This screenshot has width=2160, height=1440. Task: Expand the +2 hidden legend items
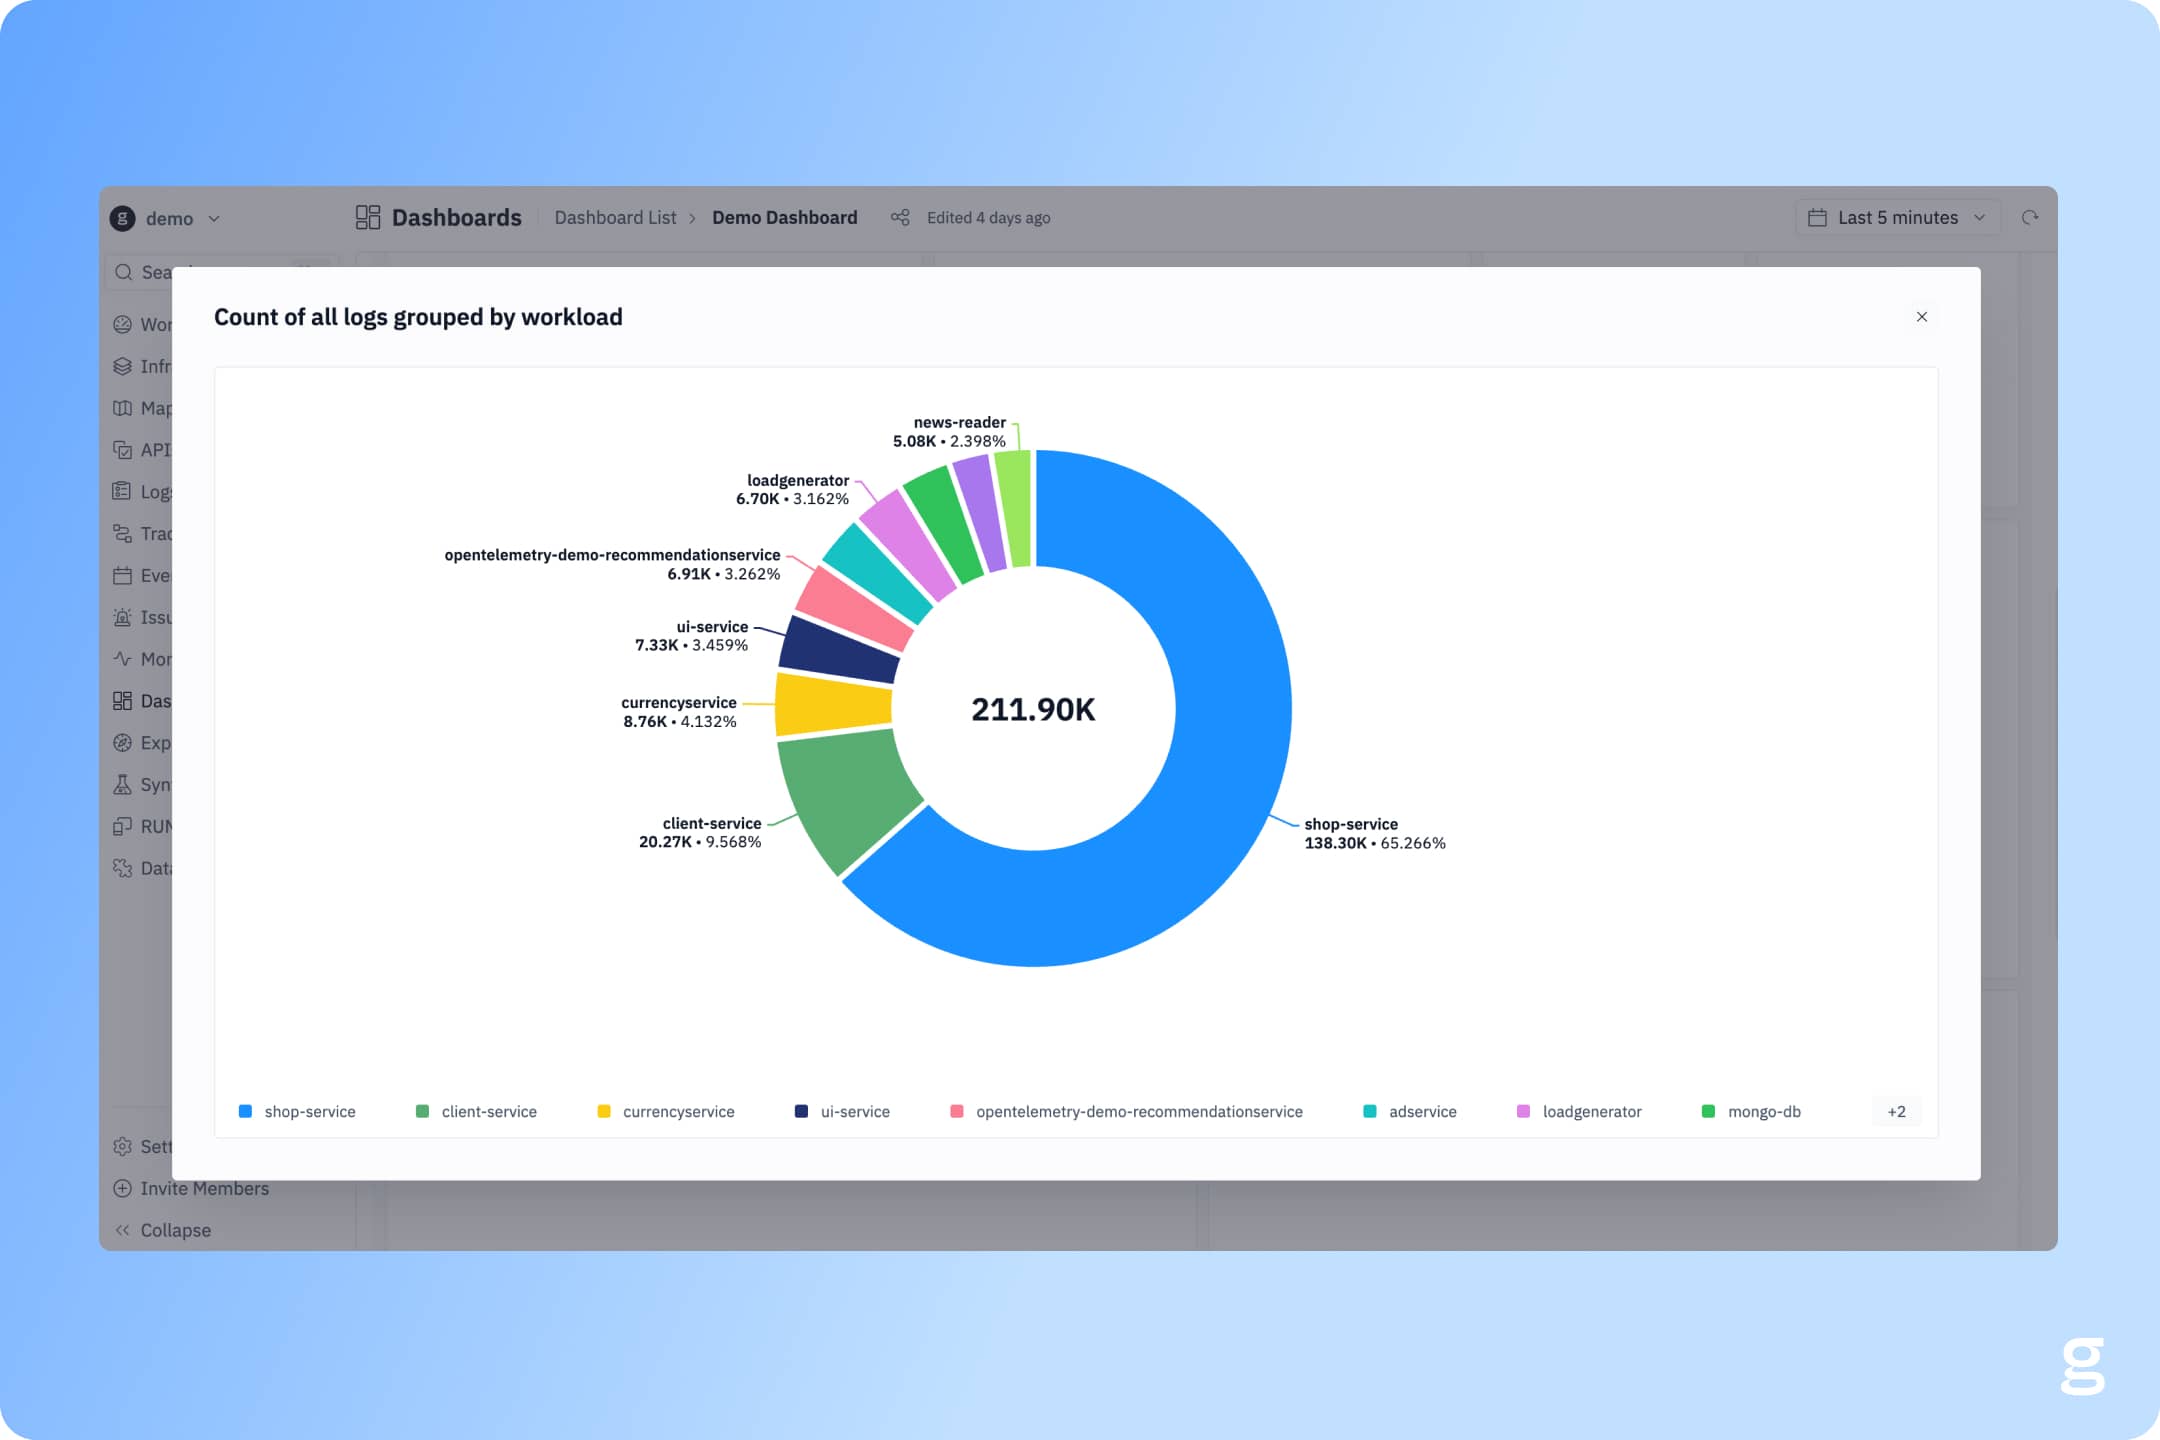[1896, 1112]
